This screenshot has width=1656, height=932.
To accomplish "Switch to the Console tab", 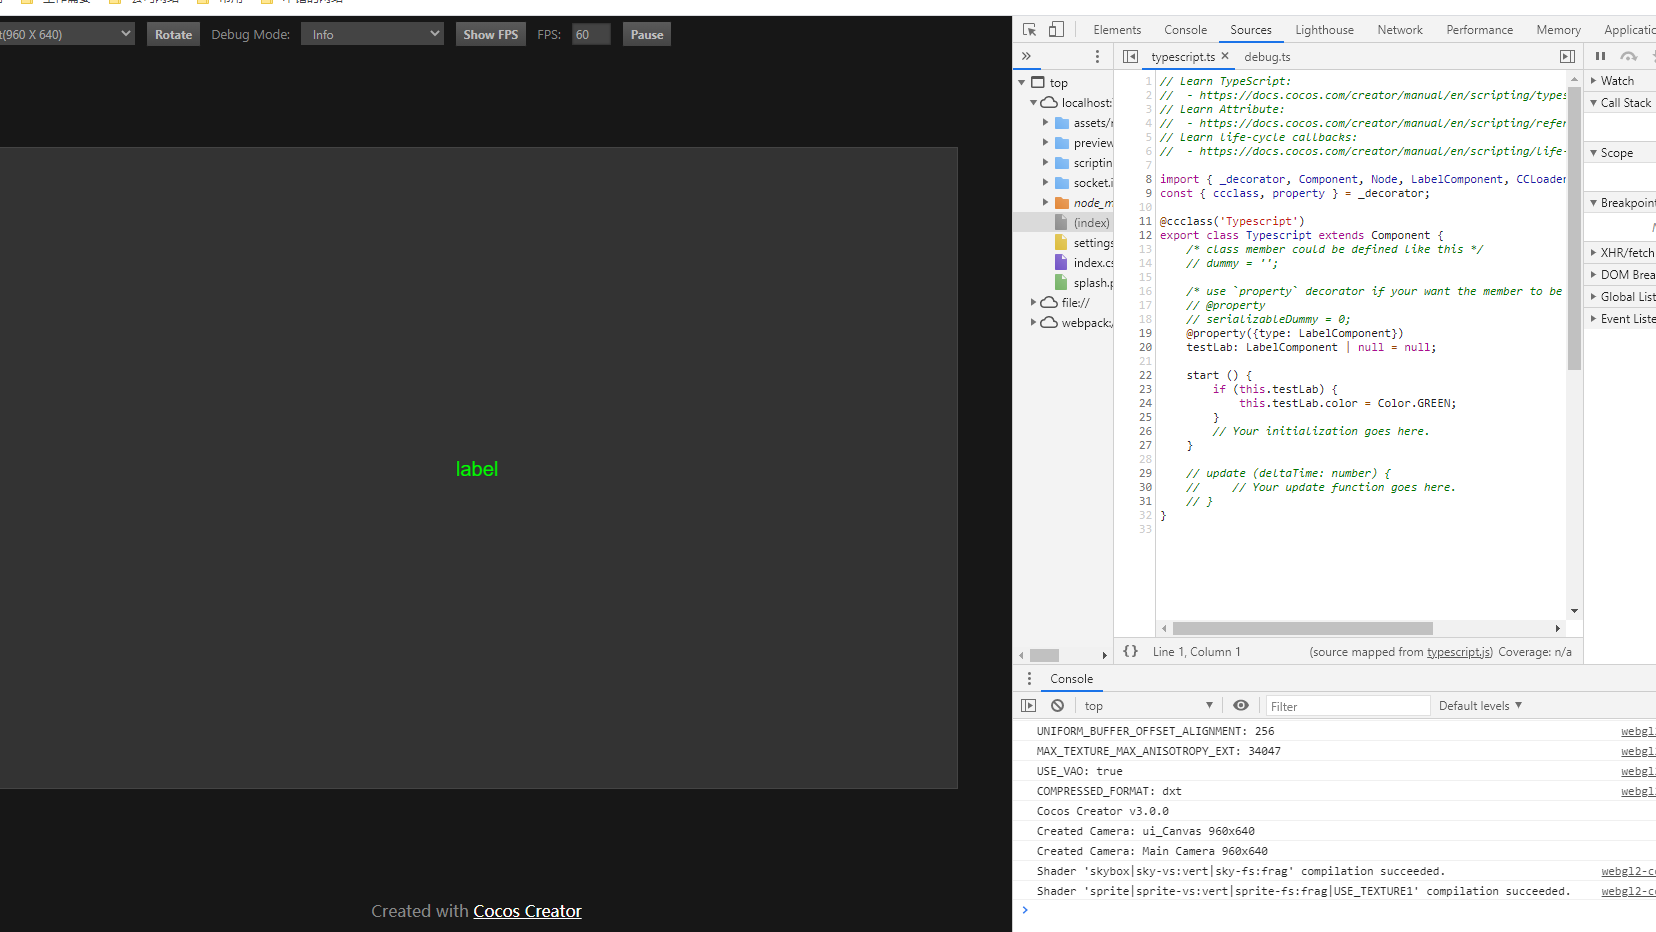I will 1185,30.
